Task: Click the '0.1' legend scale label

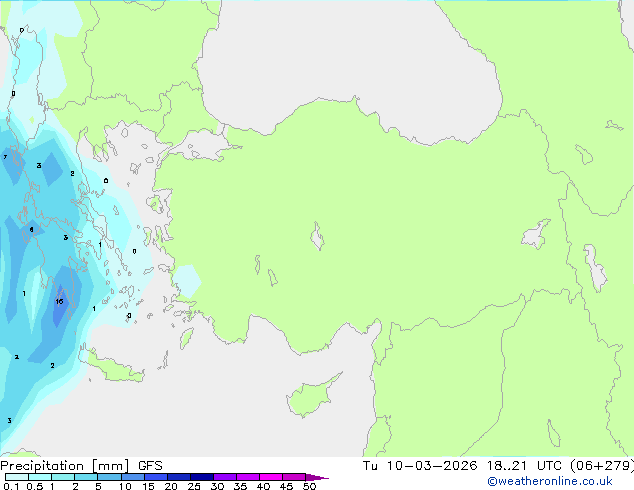Action: tap(11, 486)
